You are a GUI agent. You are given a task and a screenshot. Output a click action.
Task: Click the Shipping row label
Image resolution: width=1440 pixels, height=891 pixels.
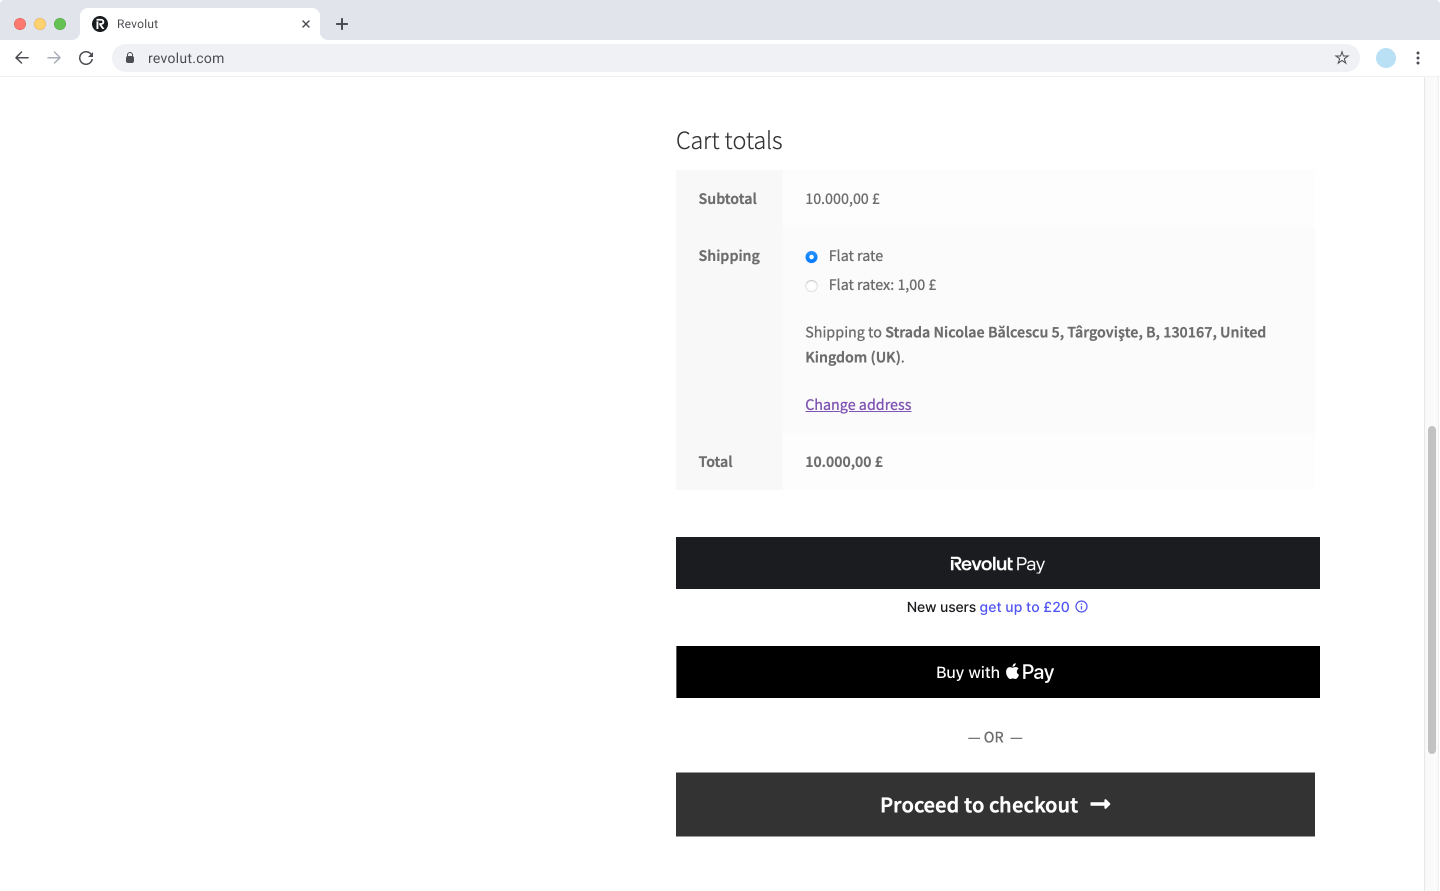[729, 256]
